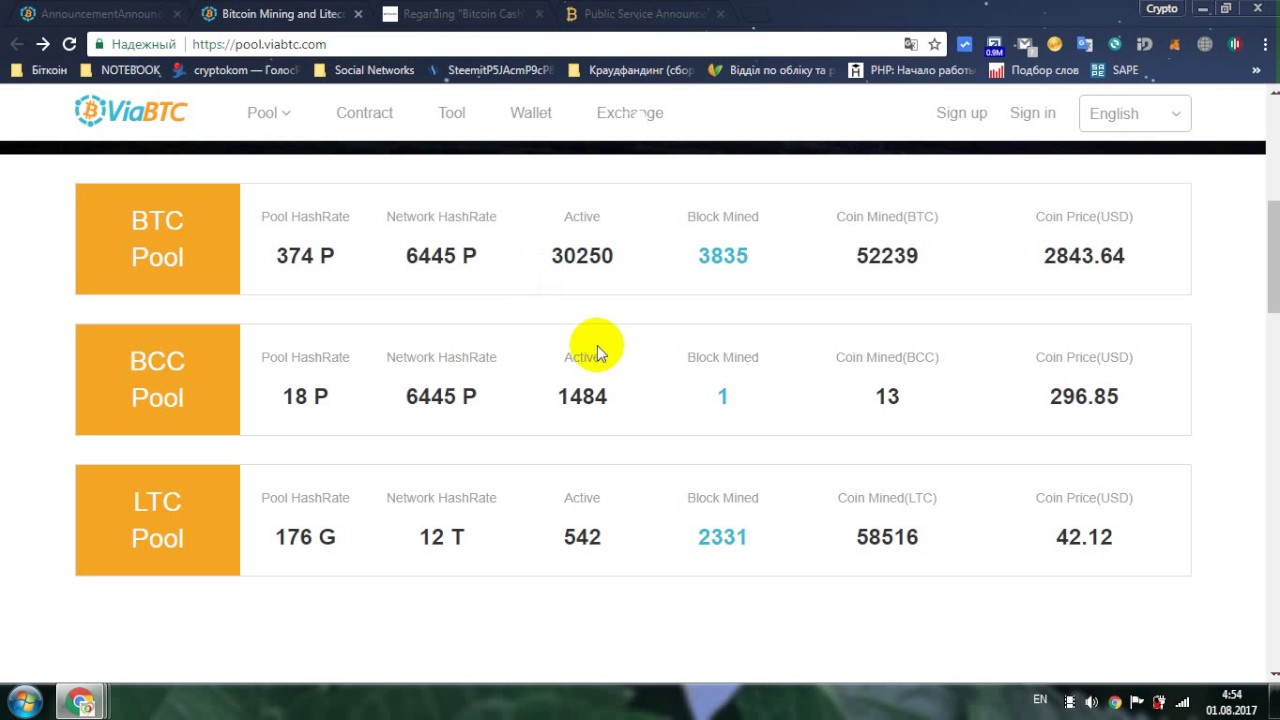The height and width of the screenshot is (720, 1280).
Task: Go forward with the browser arrow
Action: coord(42,44)
